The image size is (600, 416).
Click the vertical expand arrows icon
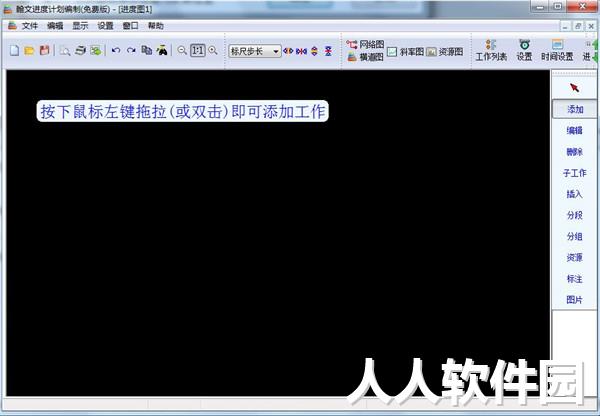point(315,51)
